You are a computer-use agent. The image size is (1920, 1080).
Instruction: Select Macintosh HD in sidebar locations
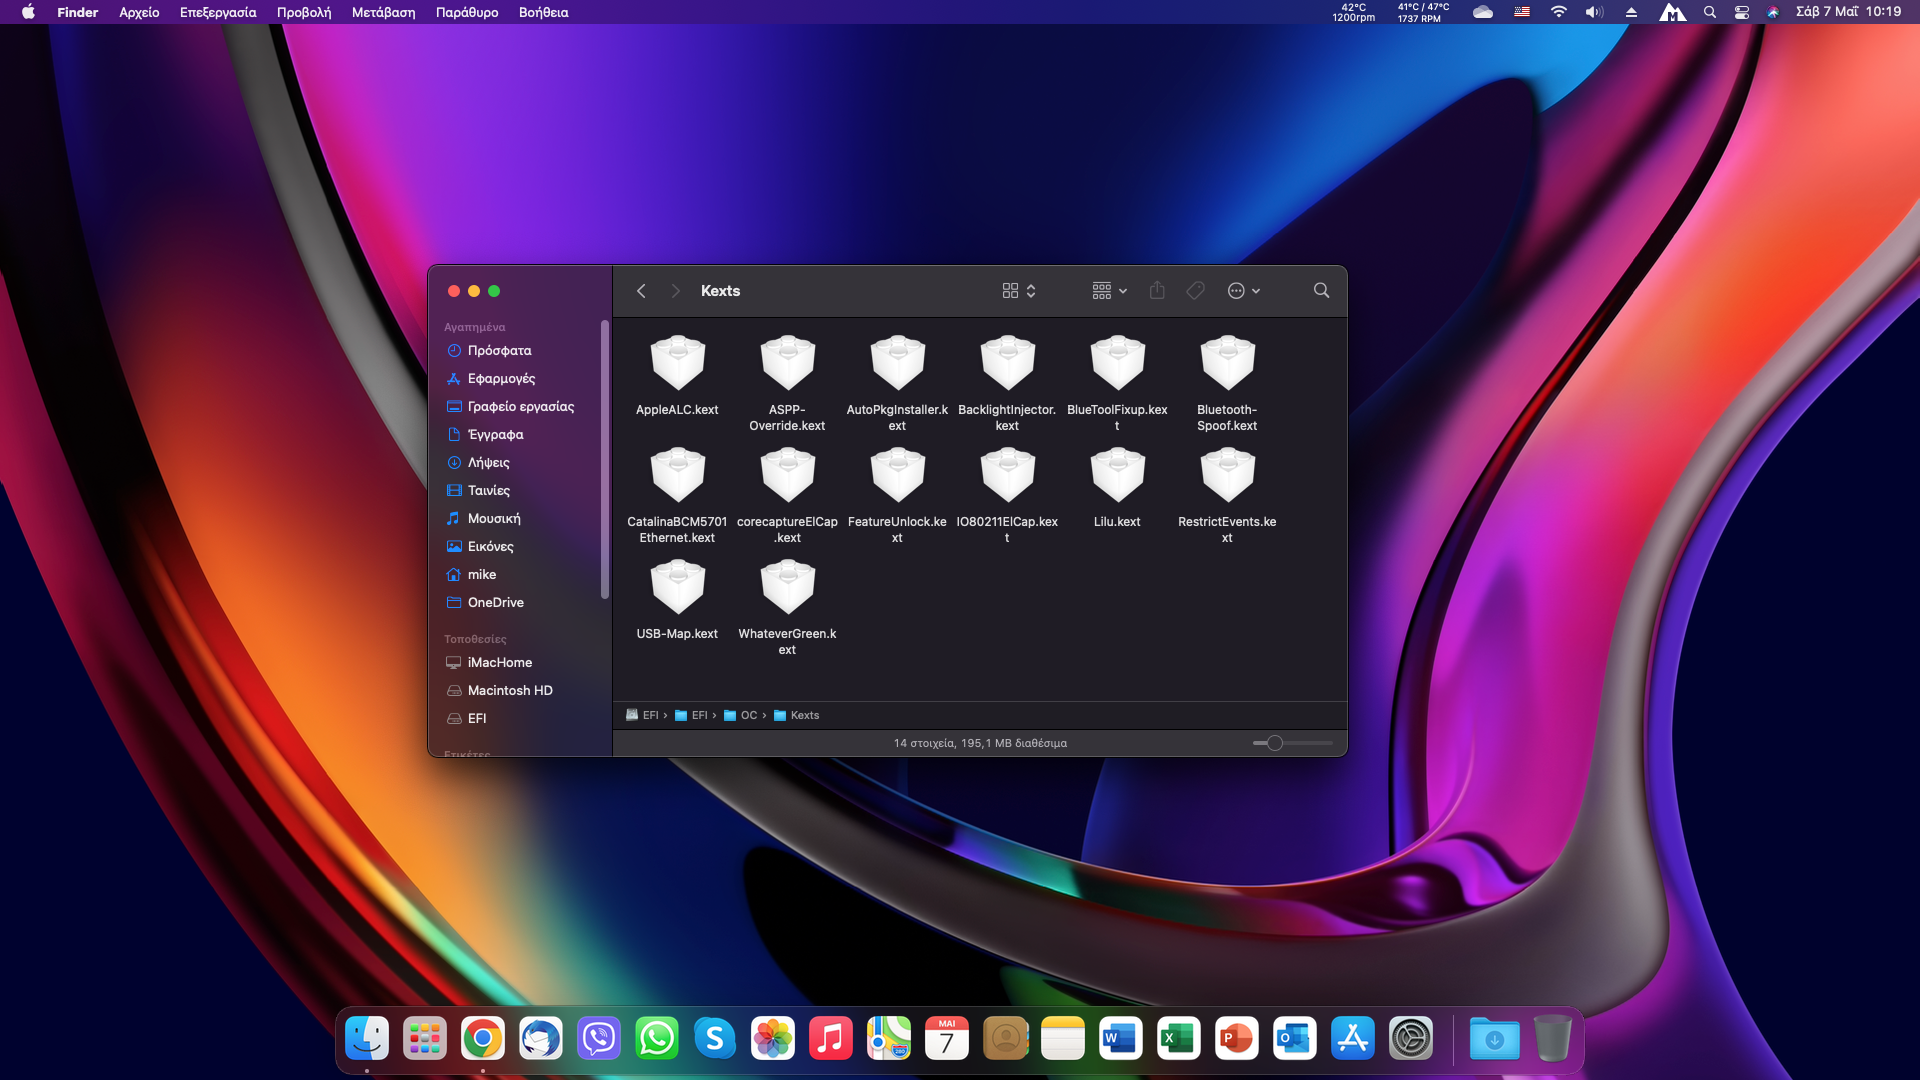pos(510,691)
